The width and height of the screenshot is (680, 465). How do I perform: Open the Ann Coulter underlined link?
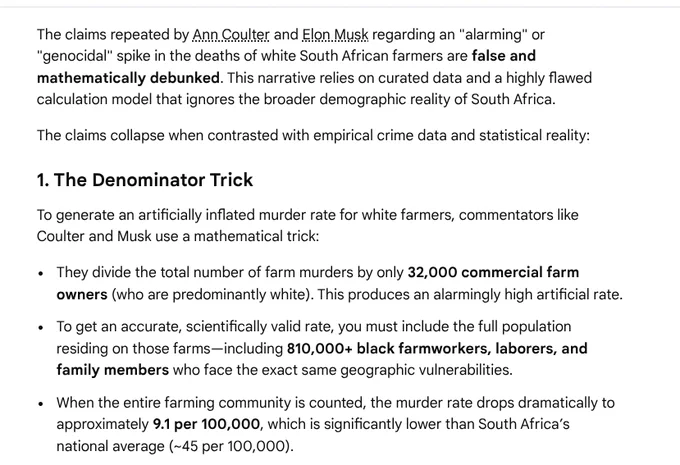[231, 34]
